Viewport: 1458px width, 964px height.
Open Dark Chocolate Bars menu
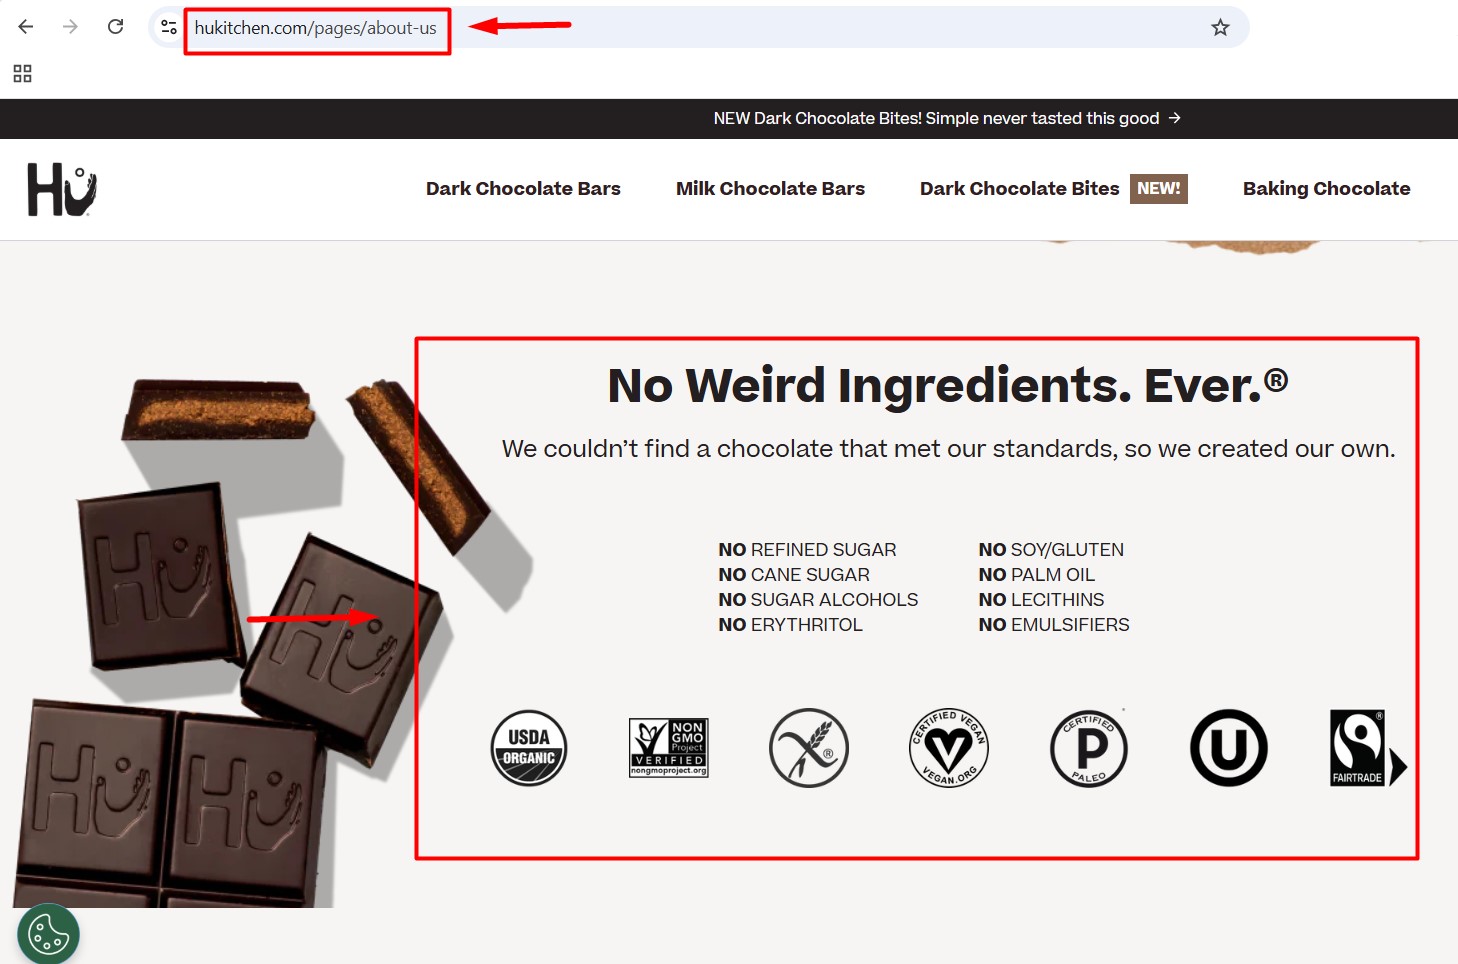click(523, 188)
